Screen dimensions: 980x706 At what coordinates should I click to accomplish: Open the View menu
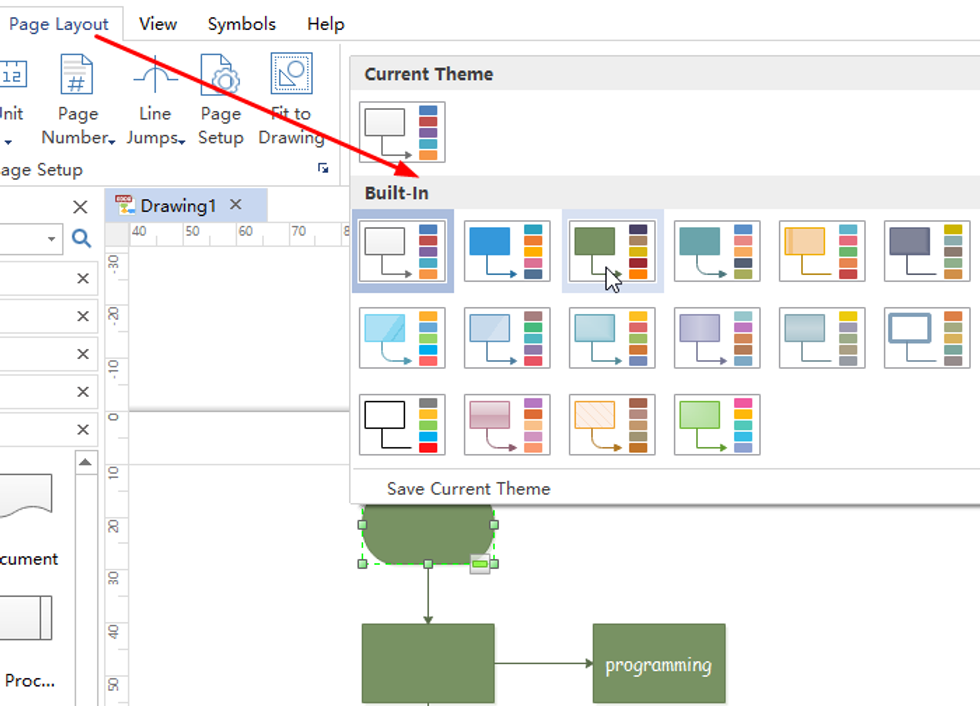click(x=157, y=23)
